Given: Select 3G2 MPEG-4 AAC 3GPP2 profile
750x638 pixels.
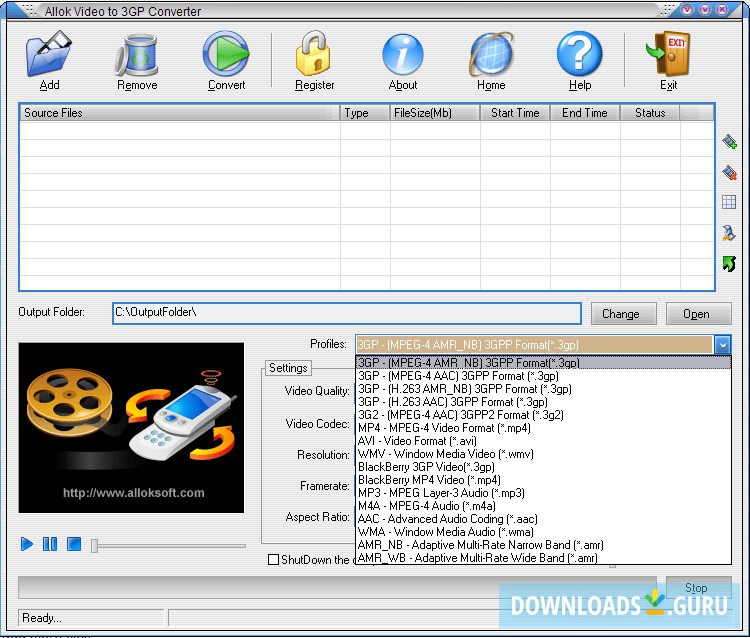Looking at the screenshot, I should point(543,415).
